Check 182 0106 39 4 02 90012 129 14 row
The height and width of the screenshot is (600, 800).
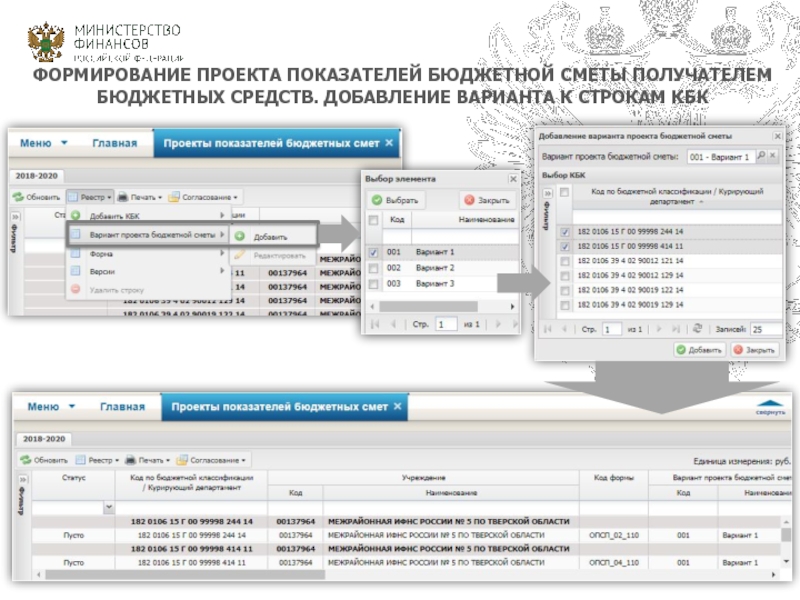click(564, 276)
